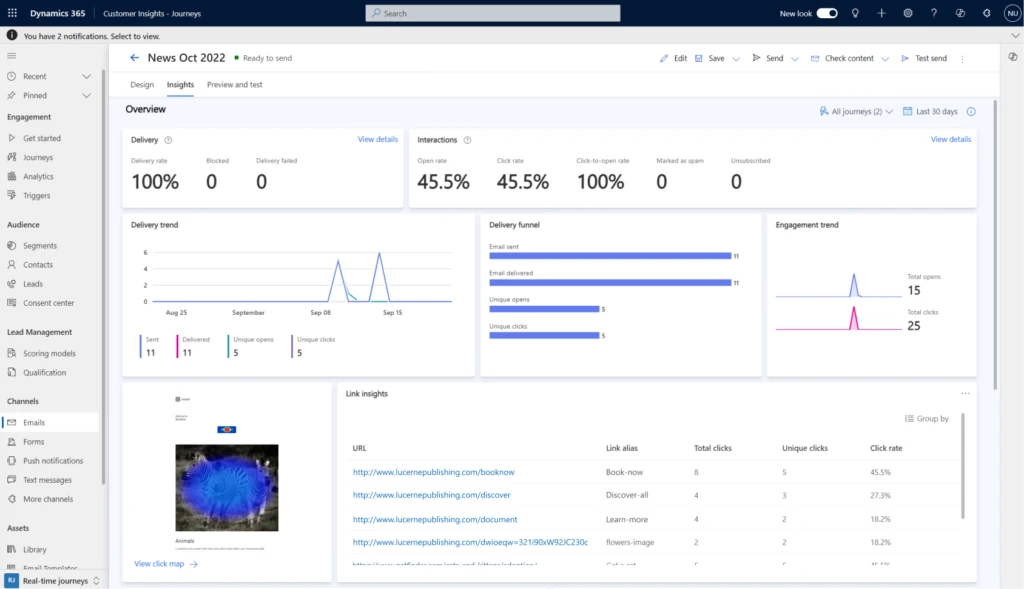Image resolution: width=1024 pixels, height=589 pixels.
Task: Click inside the Search box
Action: (x=492, y=13)
